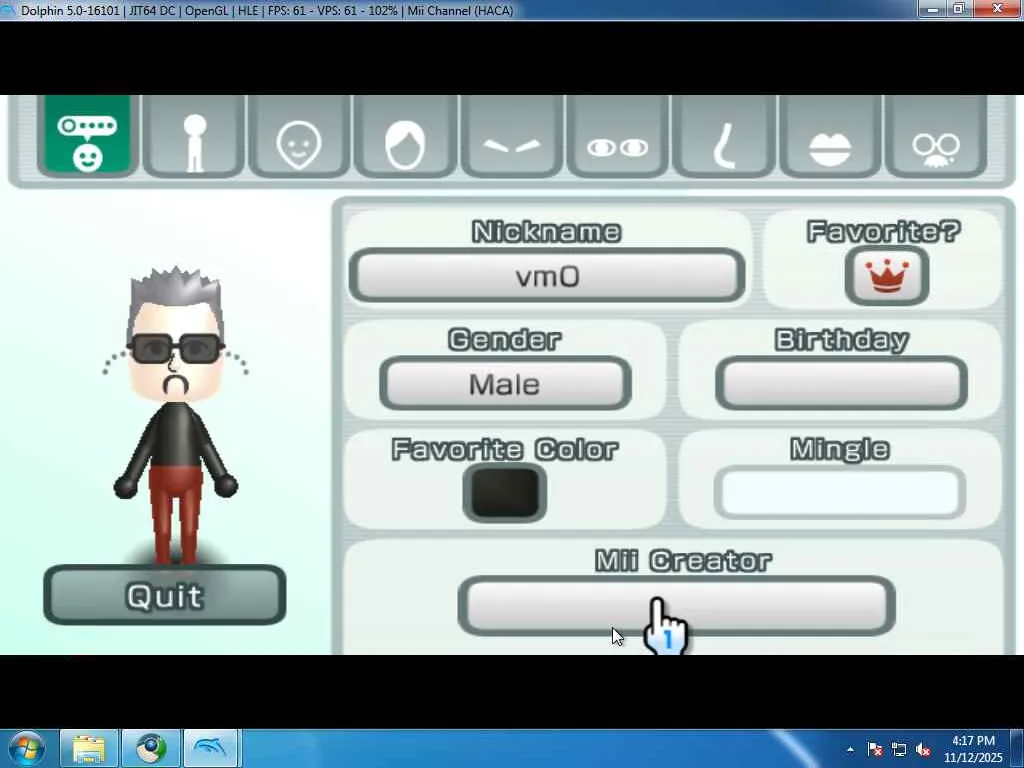This screenshot has height=768, width=1024.
Task: Show hidden system tray icons
Action: coord(850,749)
